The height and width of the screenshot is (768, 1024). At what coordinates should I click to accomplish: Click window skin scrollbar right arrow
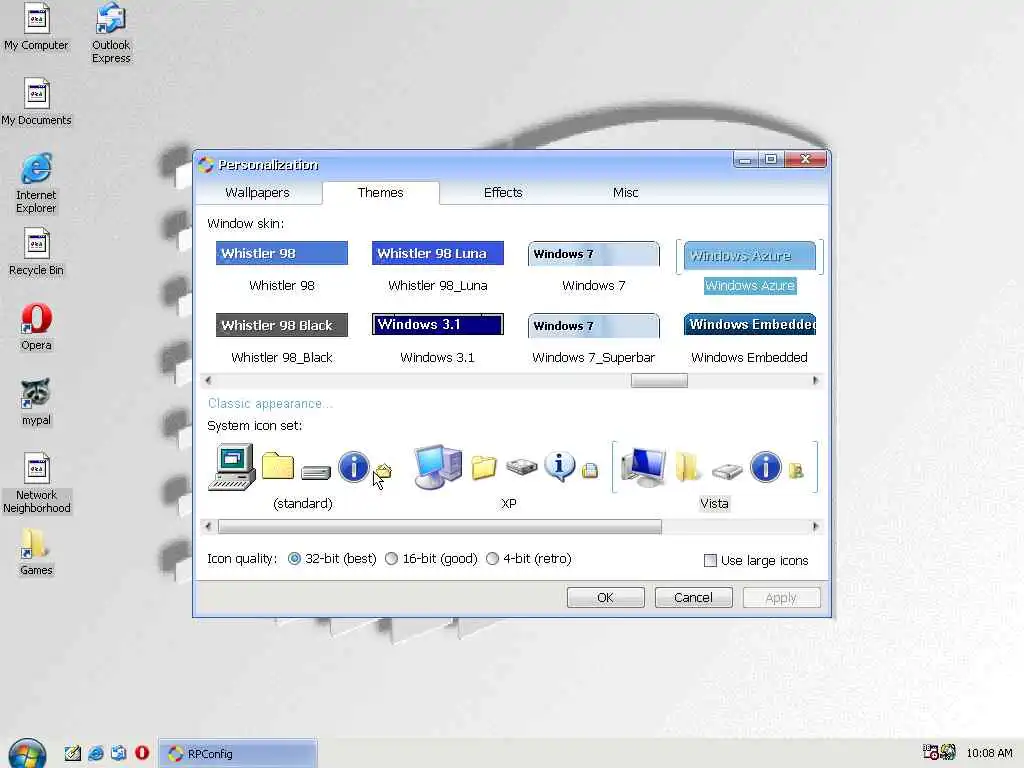[x=815, y=381]
